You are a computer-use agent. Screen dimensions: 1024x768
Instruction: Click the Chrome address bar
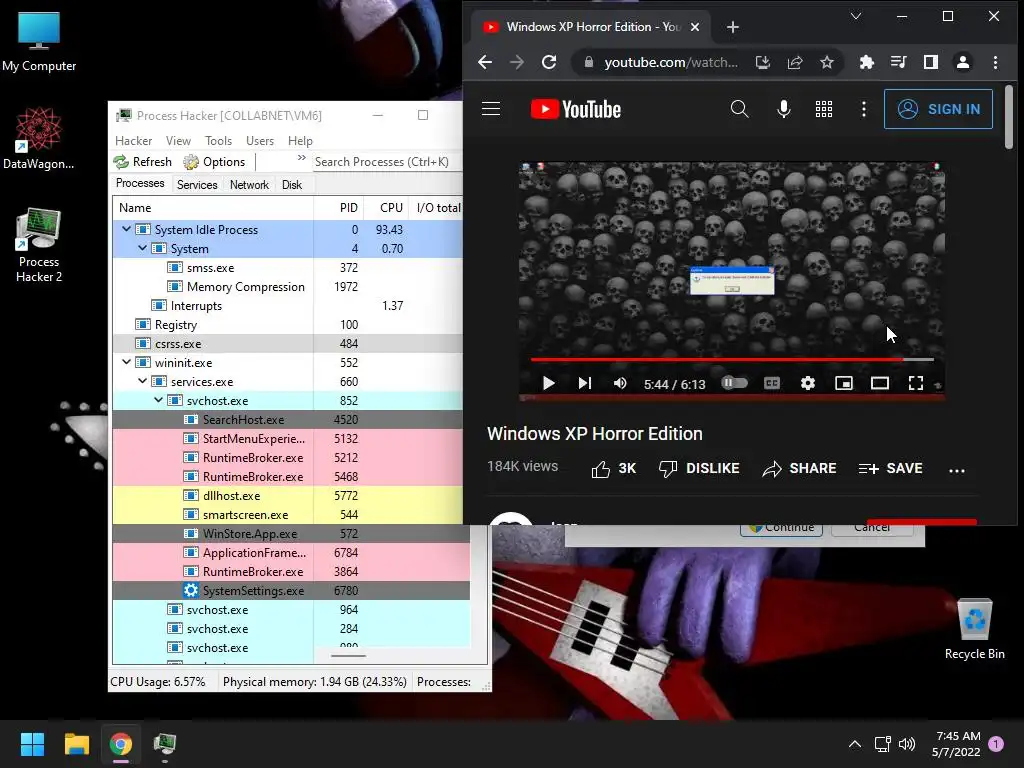click(x=671, y=62)
